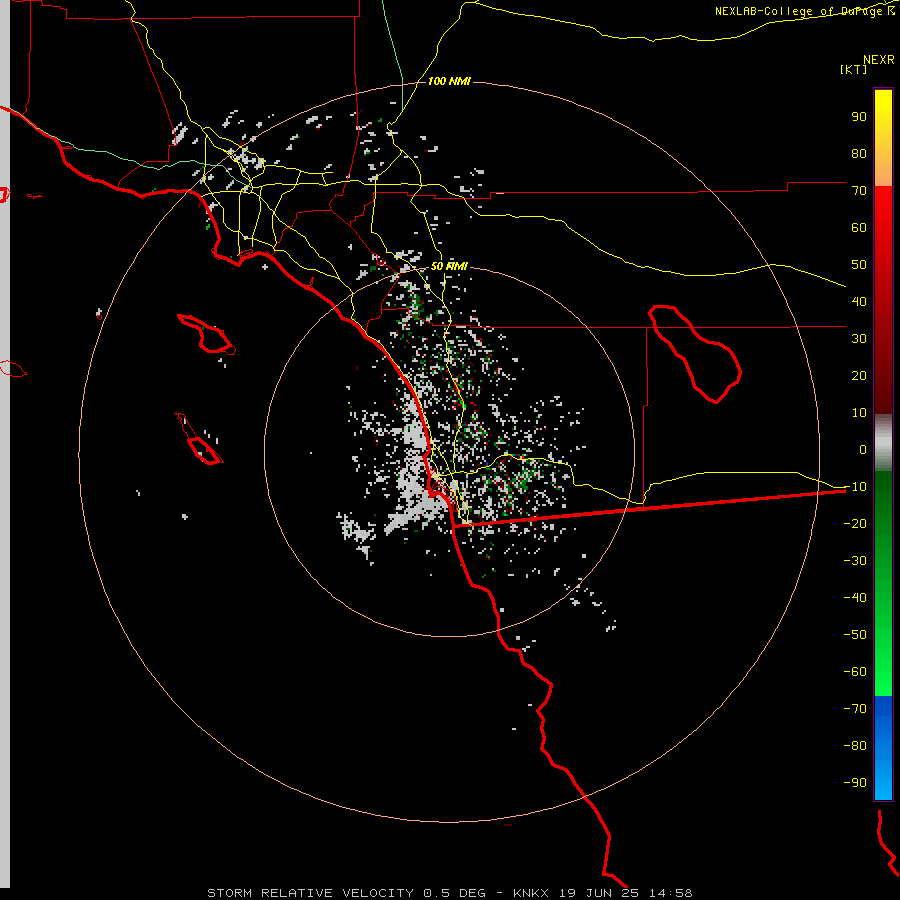Image resolution: width=900 pixels, height=900 pixels.
Task: Select the 70 value on velocity scale
Action: pos(859,191)
